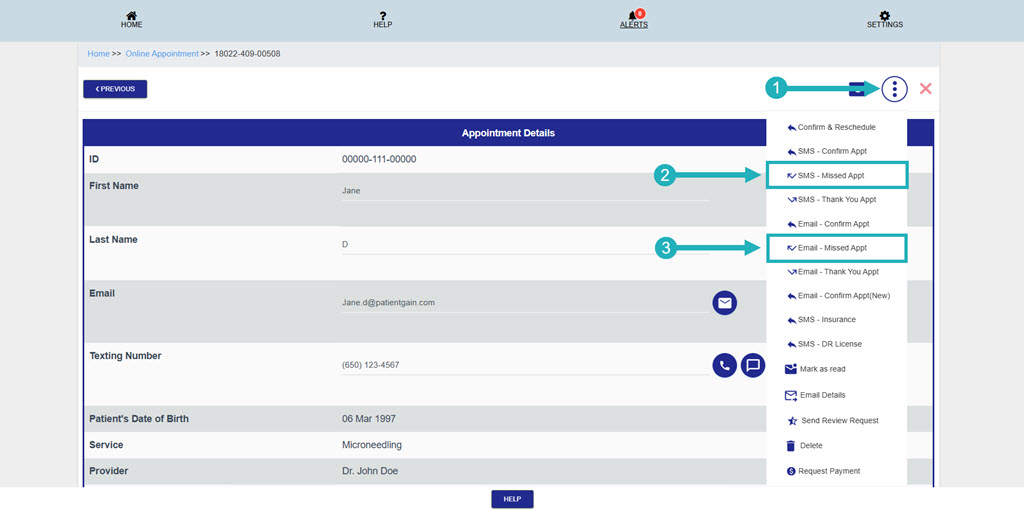Open Help question mark icon in top bar
The image size is (1024, 509).
(x=382, y=17)
